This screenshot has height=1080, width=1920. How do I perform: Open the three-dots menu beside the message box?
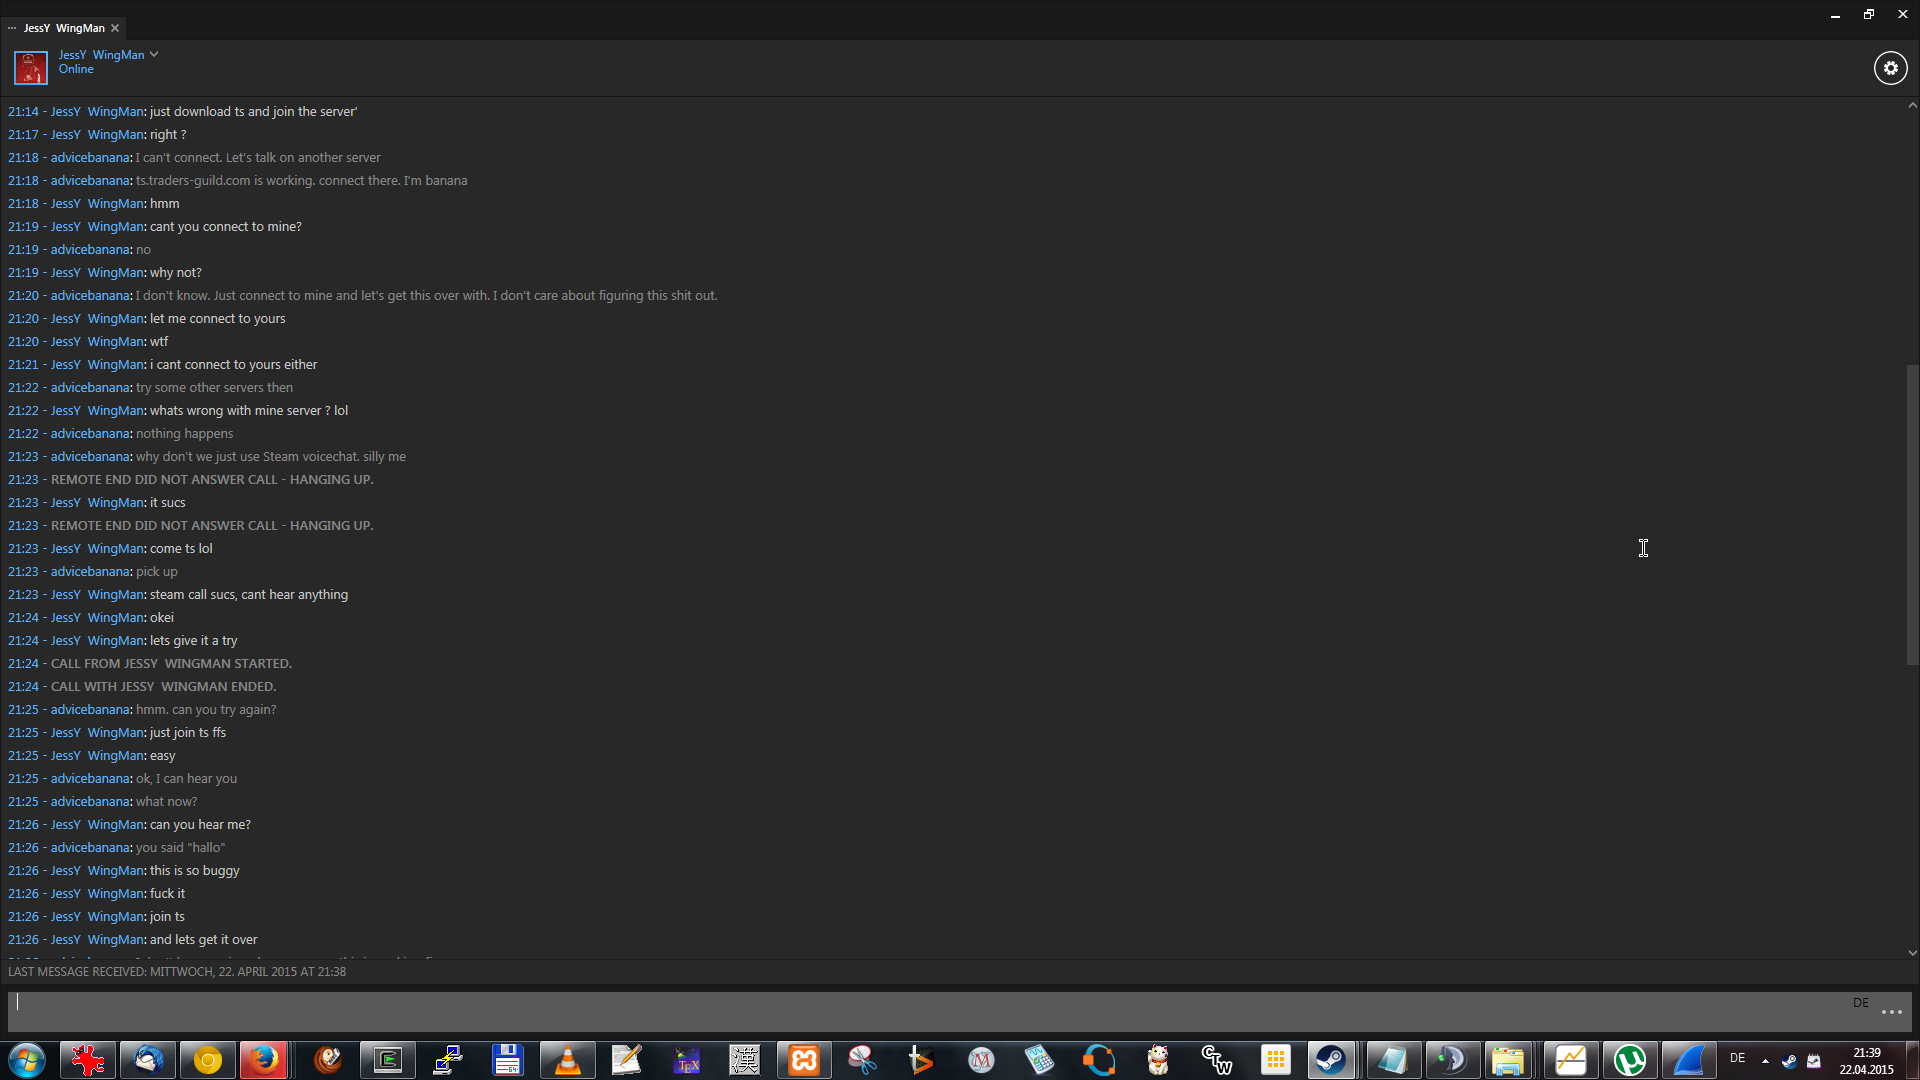tap(1891, 1012)
